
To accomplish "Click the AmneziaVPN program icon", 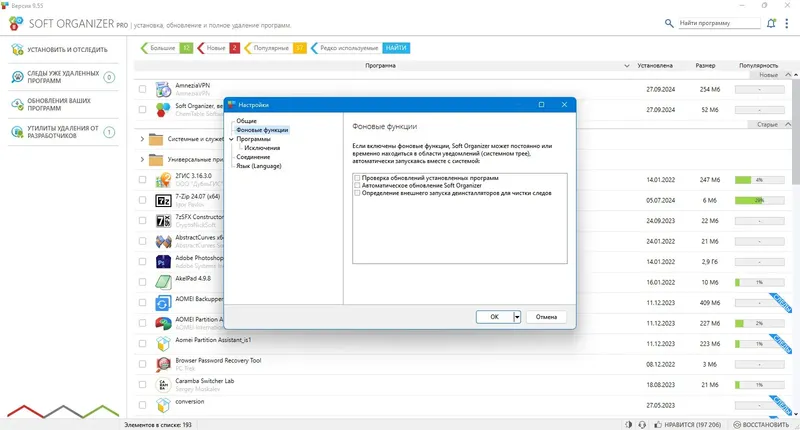I will coord(163,89).
